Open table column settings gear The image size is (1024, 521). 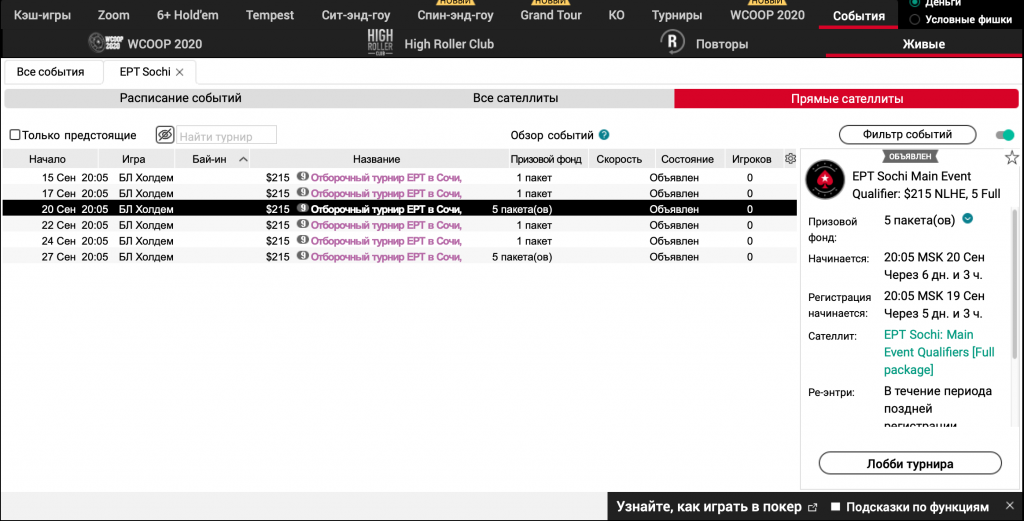[791, 159]
